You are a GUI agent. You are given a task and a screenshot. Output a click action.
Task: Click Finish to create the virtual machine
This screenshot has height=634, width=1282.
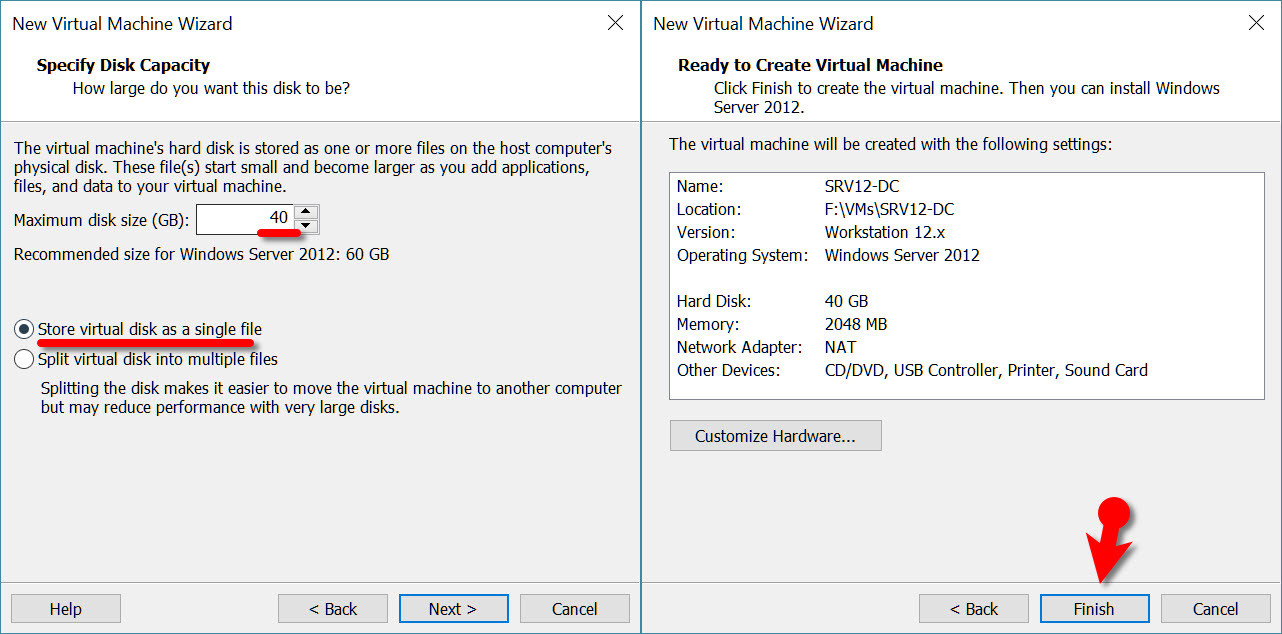1094,608
